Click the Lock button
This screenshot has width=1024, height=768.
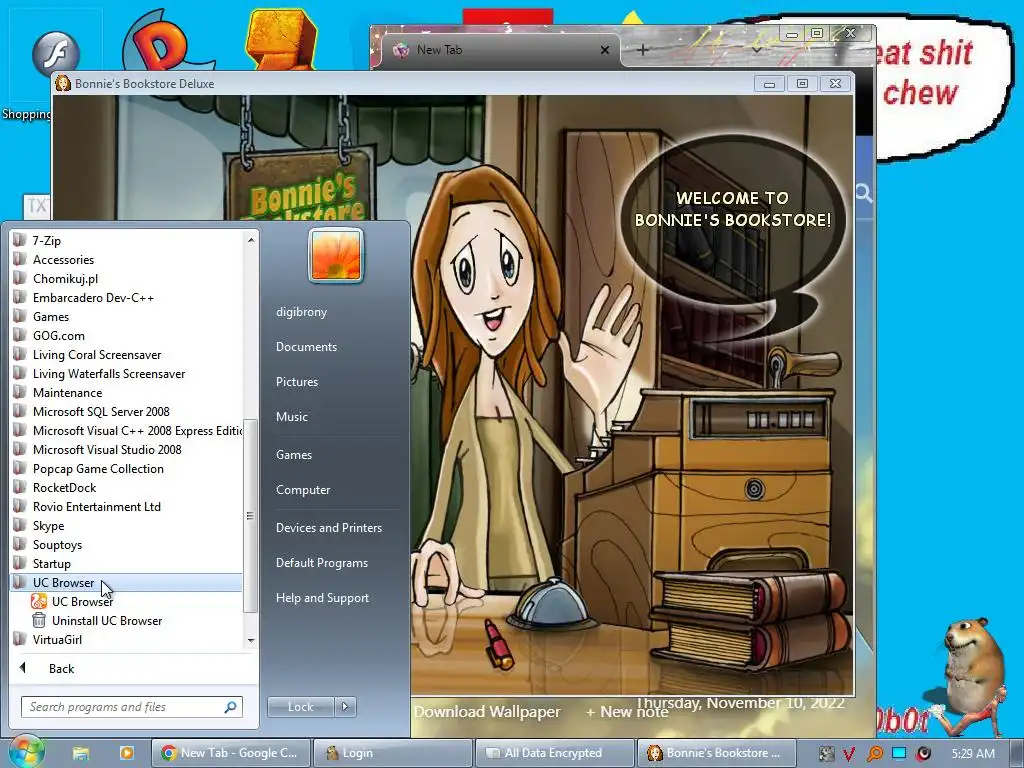click(300, 707)
